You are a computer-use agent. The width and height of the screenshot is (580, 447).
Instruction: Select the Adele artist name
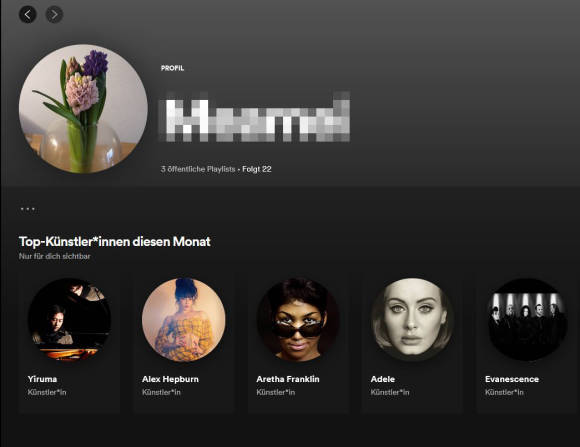(383, 379)
